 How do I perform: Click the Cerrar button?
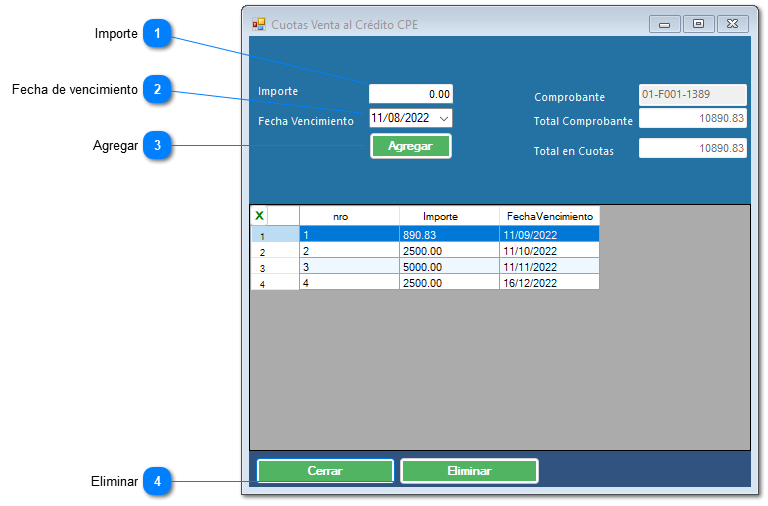325,471
